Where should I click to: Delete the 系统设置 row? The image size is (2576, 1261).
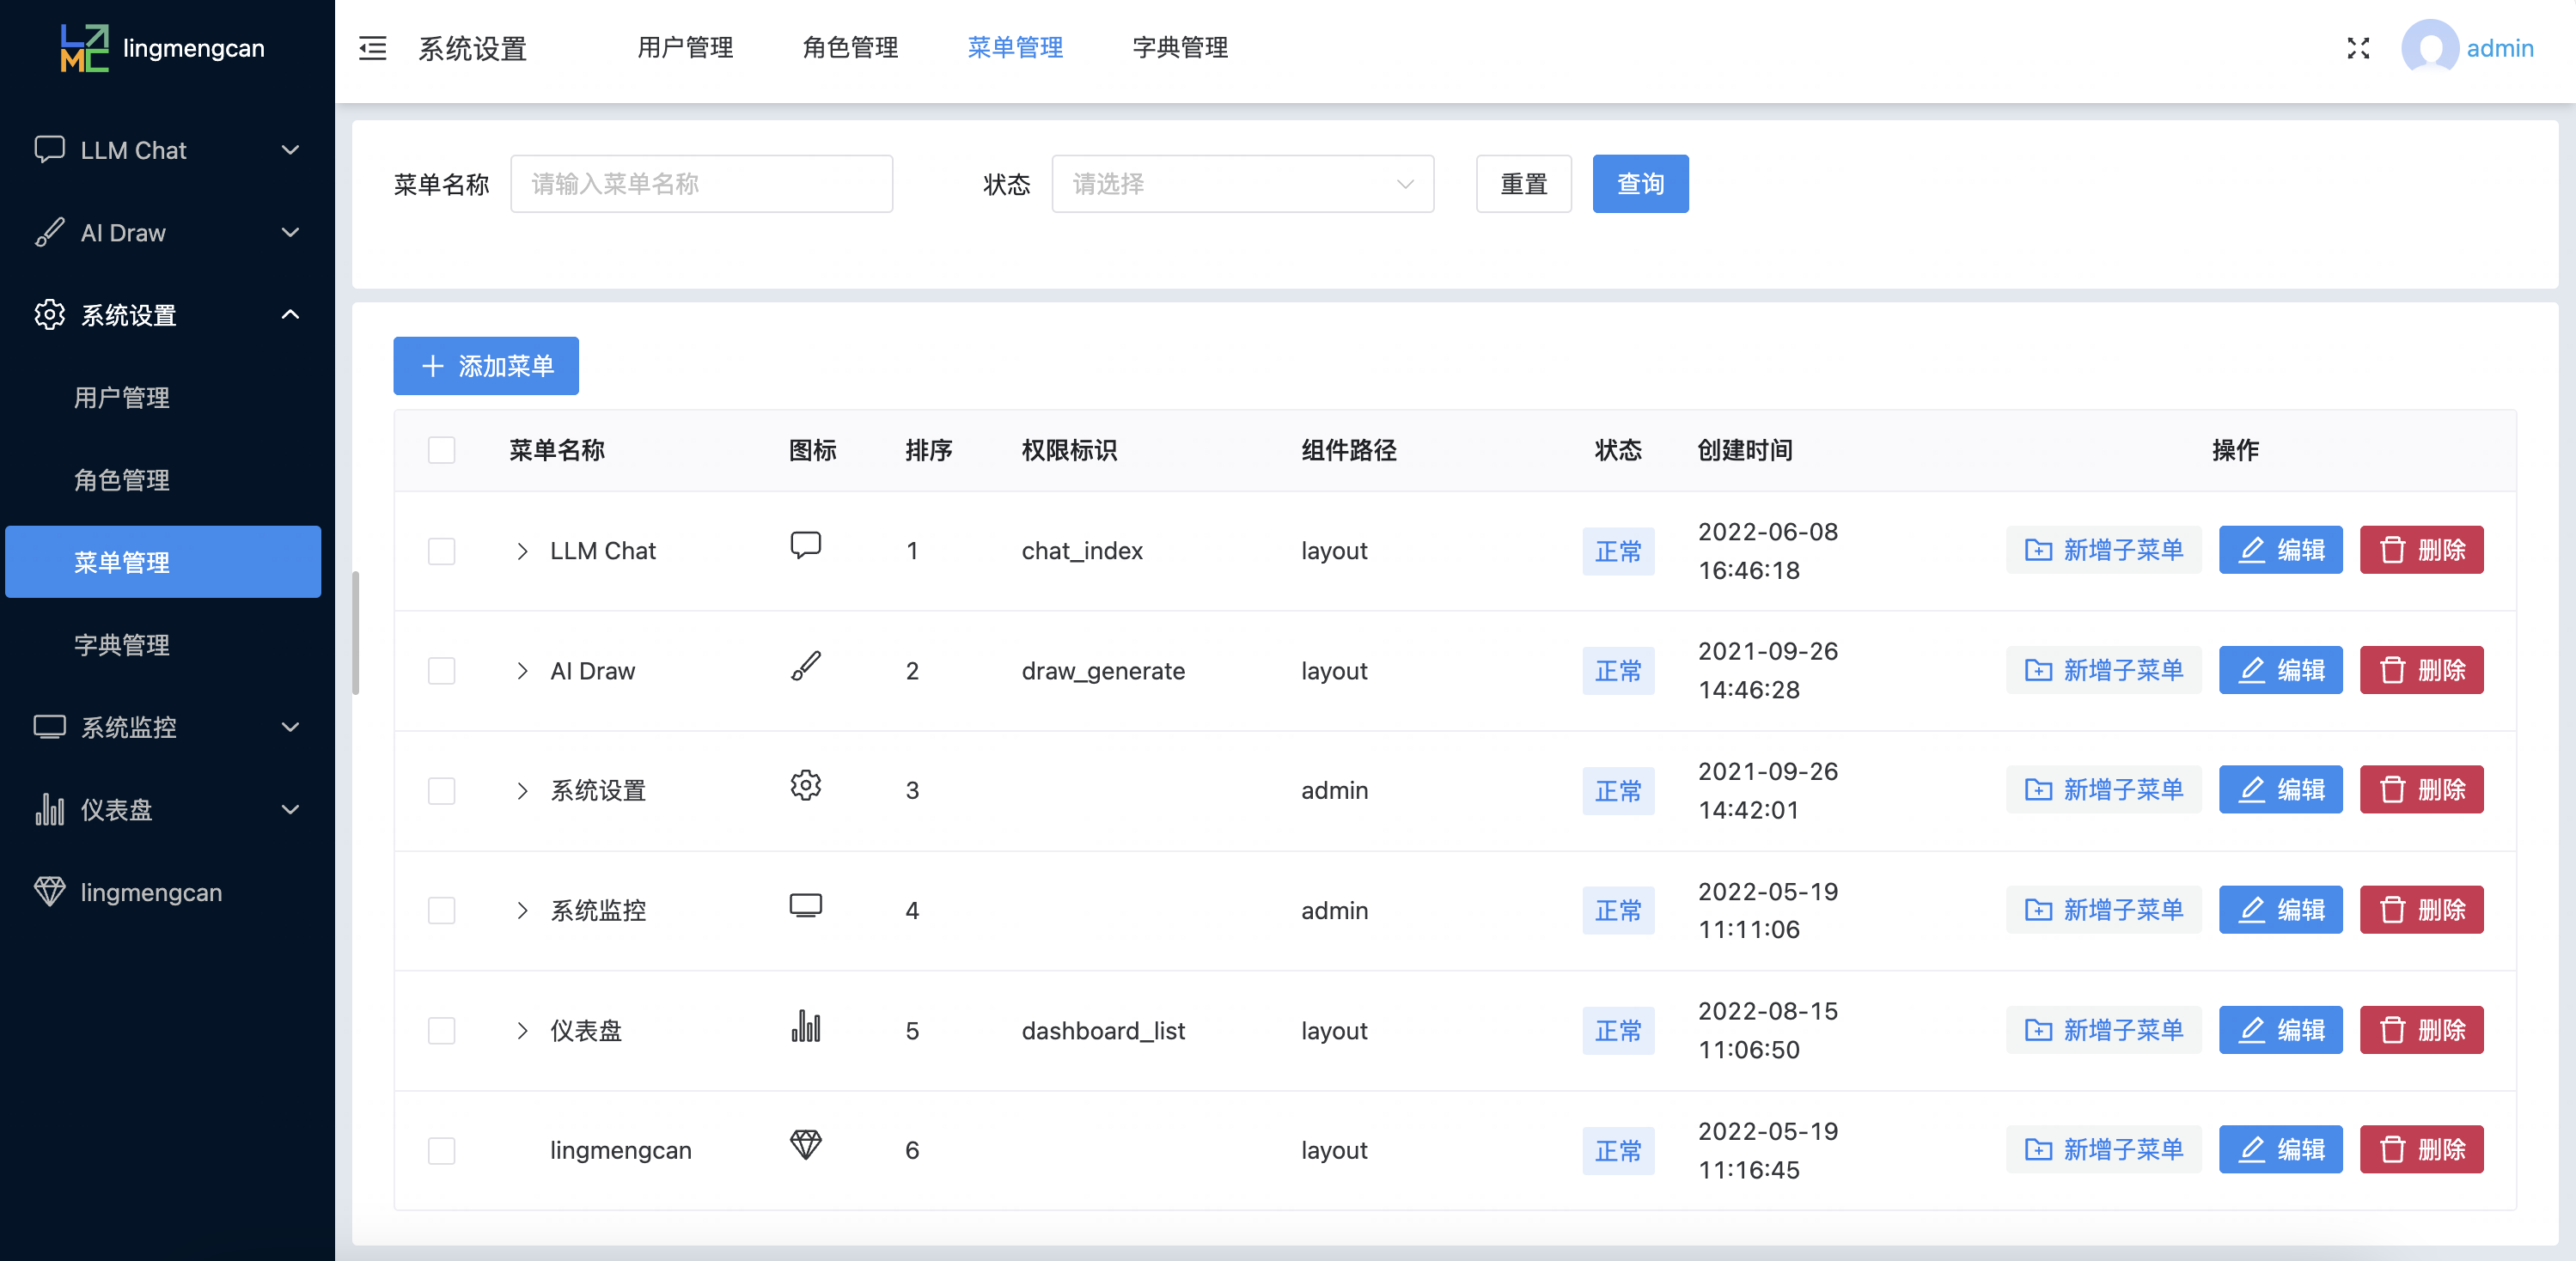point(2421,790)
